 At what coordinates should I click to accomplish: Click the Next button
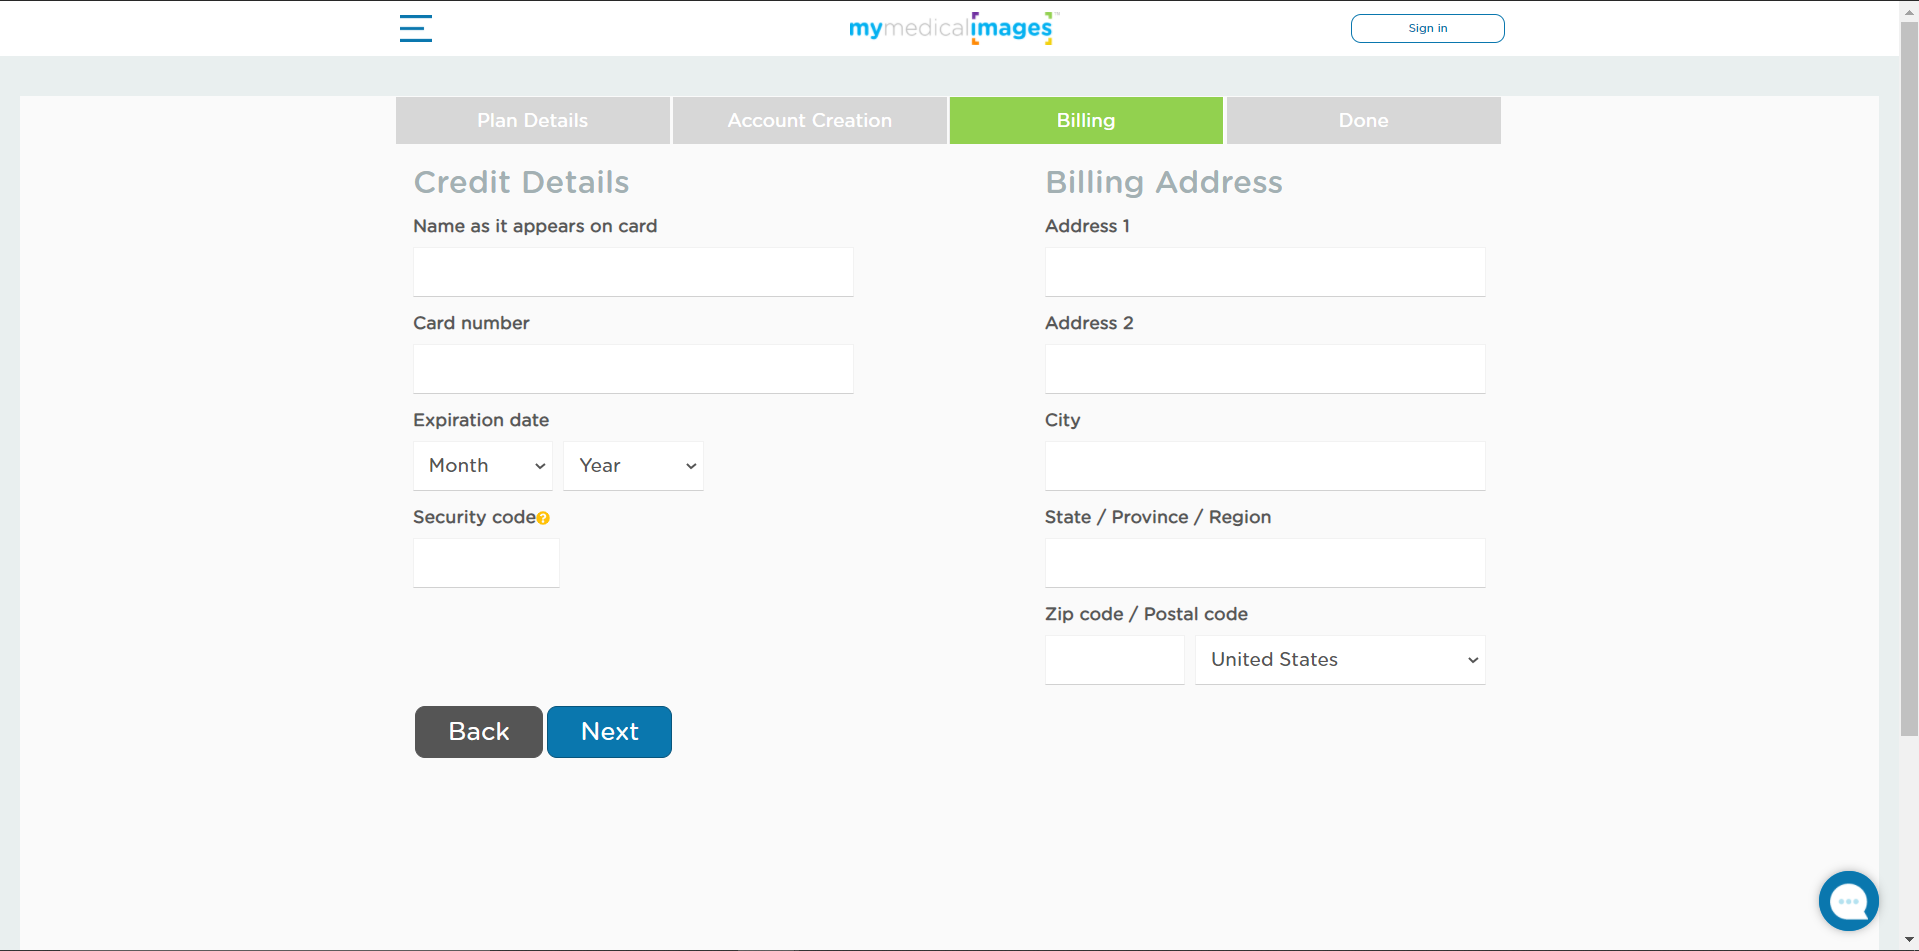click(609, 732)
